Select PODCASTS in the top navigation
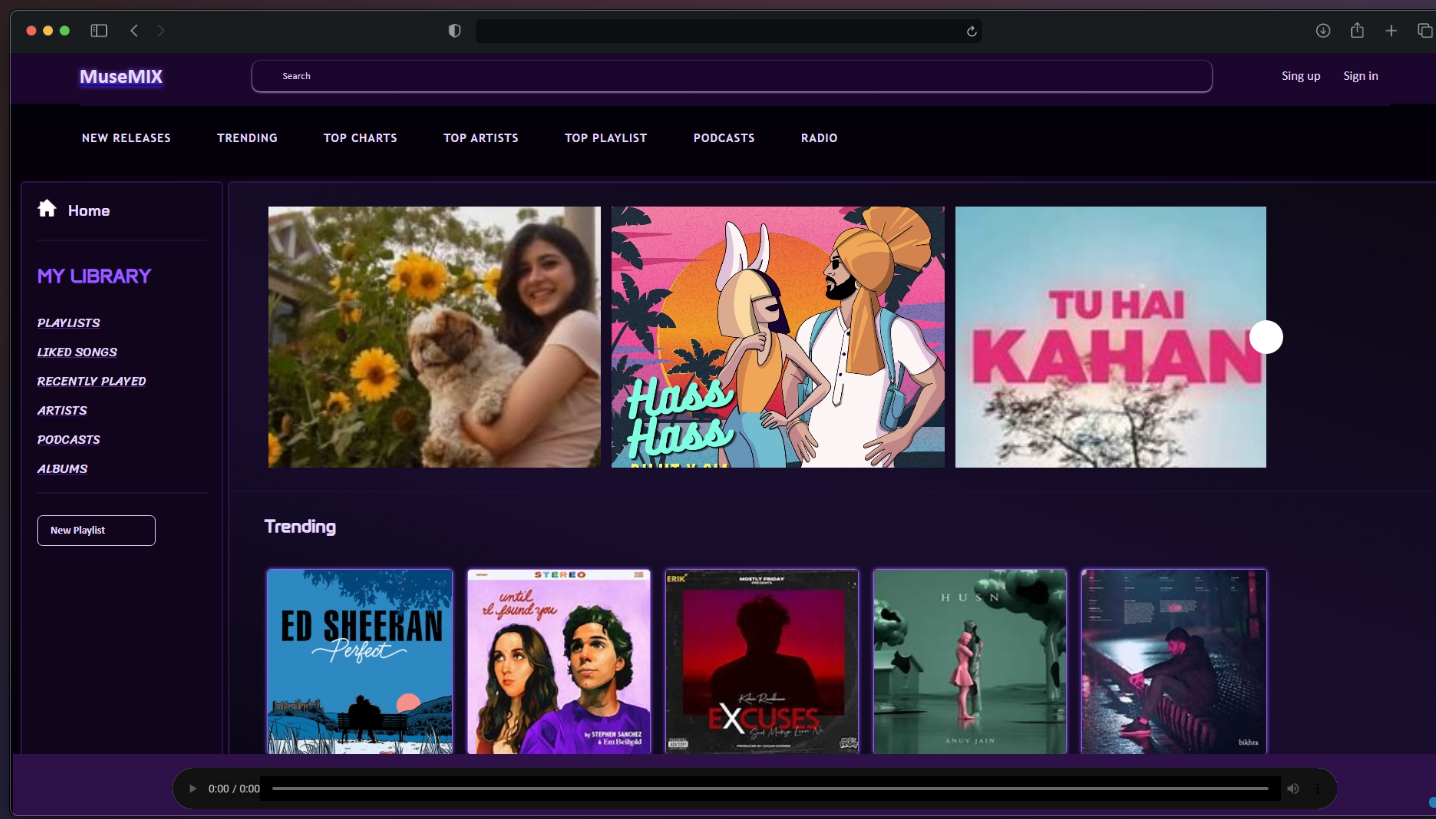The width and height of the screenshot is (1436, 819). click(x=724, y=138)
